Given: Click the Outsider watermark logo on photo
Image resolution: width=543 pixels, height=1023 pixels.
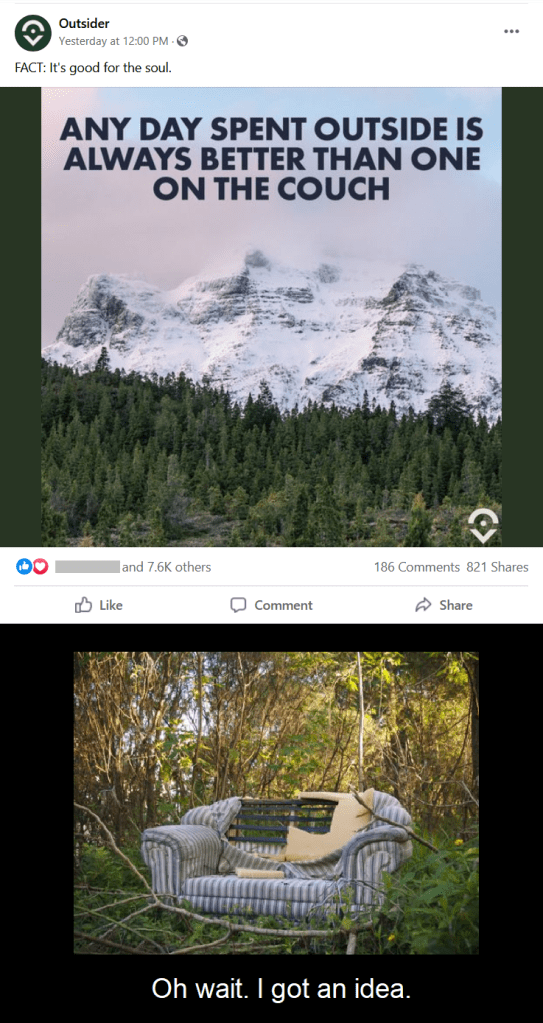Looking at the screenshot, I should [484, 526].
